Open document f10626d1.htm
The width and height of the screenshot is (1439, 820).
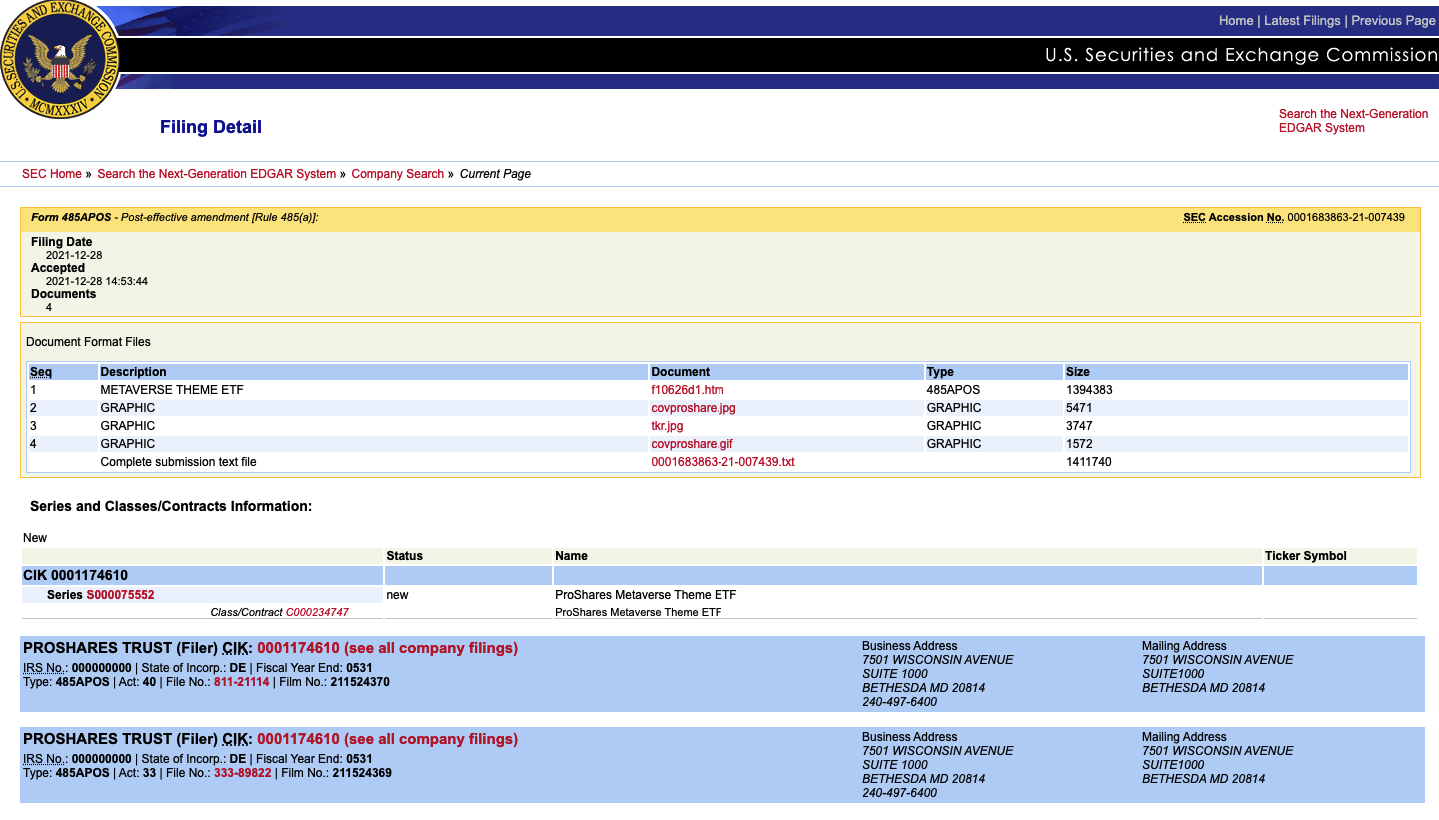(687, 390)
